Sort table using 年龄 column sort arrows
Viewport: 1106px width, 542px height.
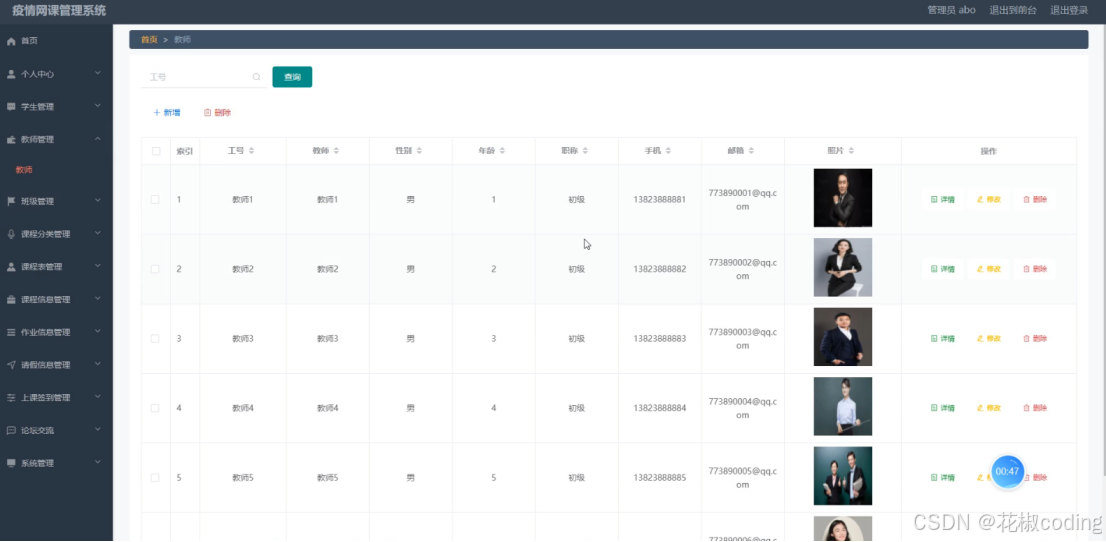click(502, 151)
